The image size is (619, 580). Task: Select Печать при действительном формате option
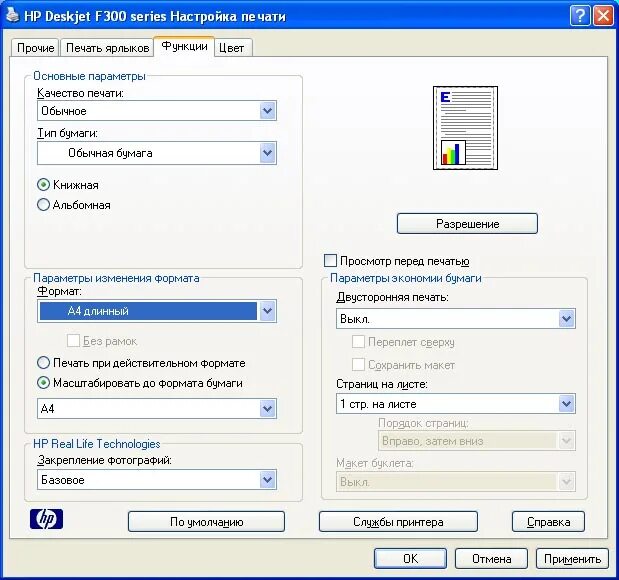click(x=43, y=363)
